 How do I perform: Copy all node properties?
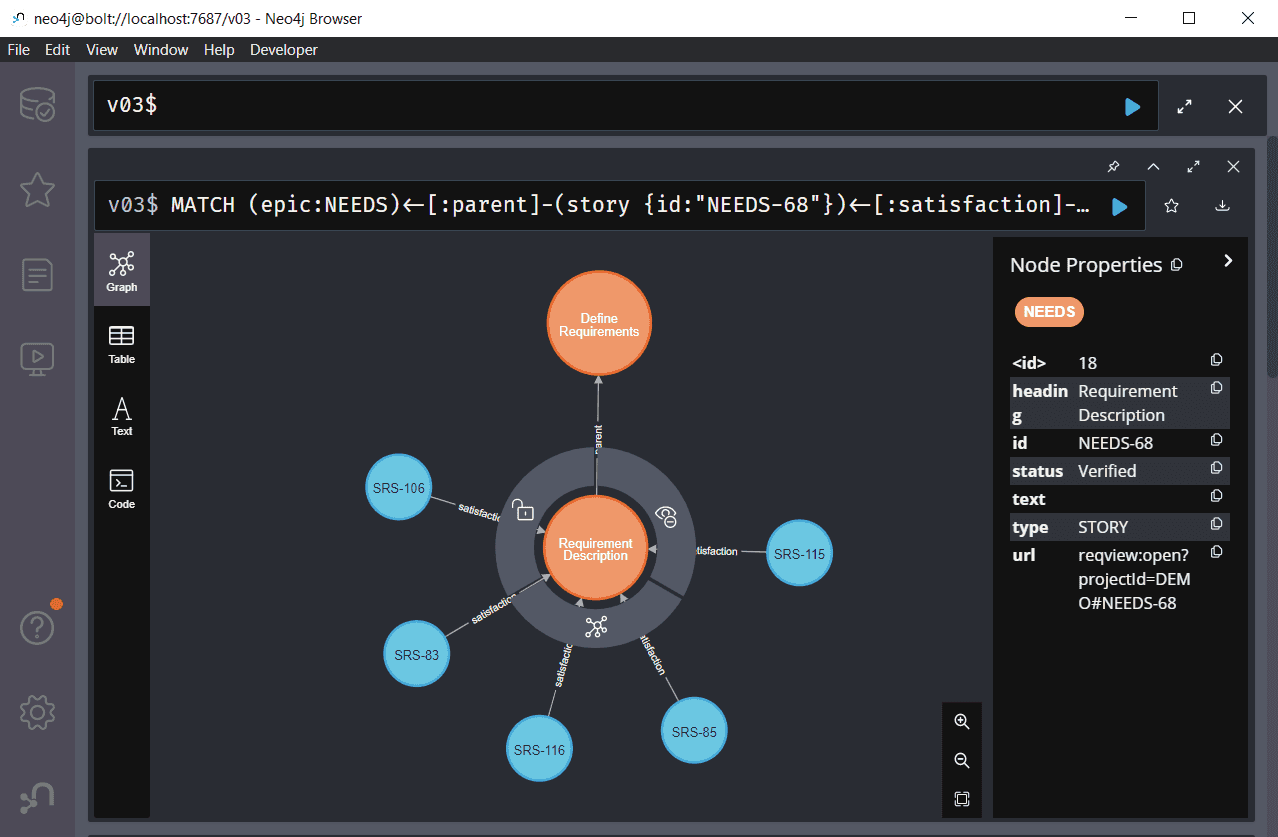tap(1177, 265)
